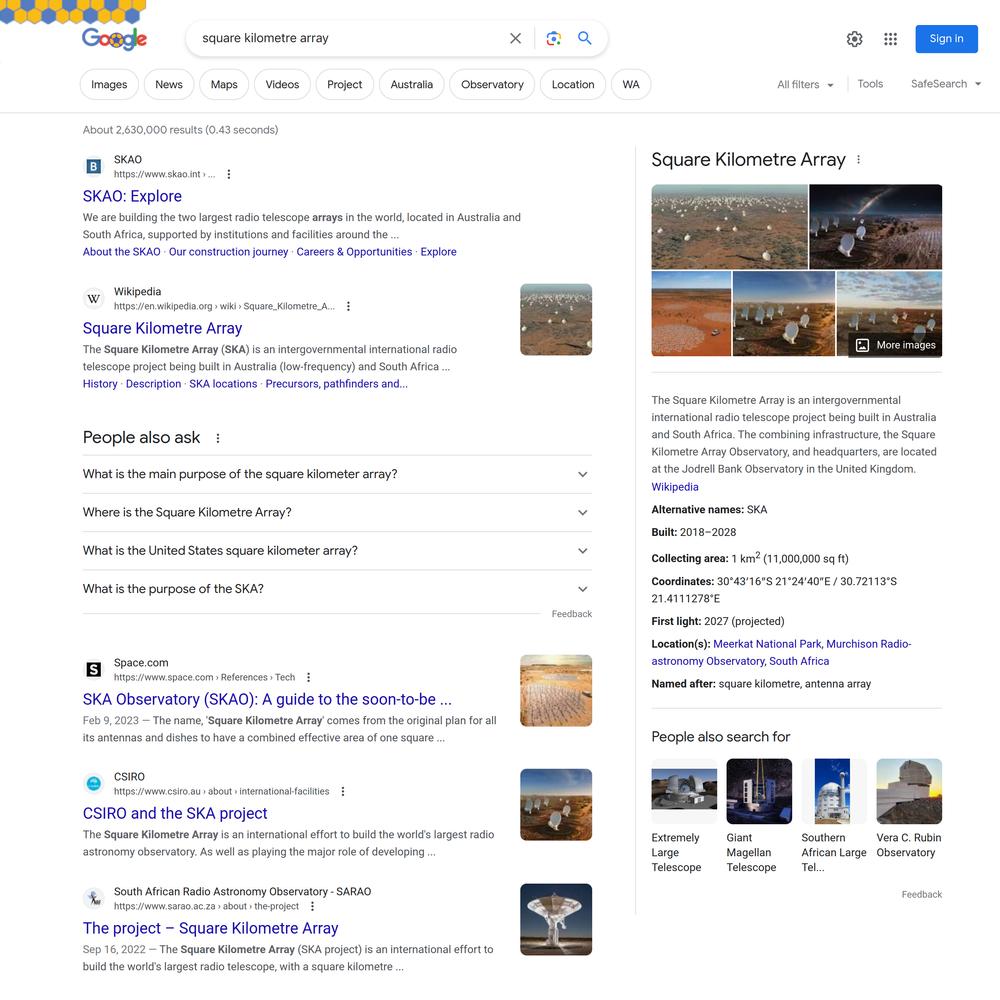Open 'CSIRO and the SKA project' result
The height and width of the screenshot is (1000, 1000).
[x=175, y=814]
